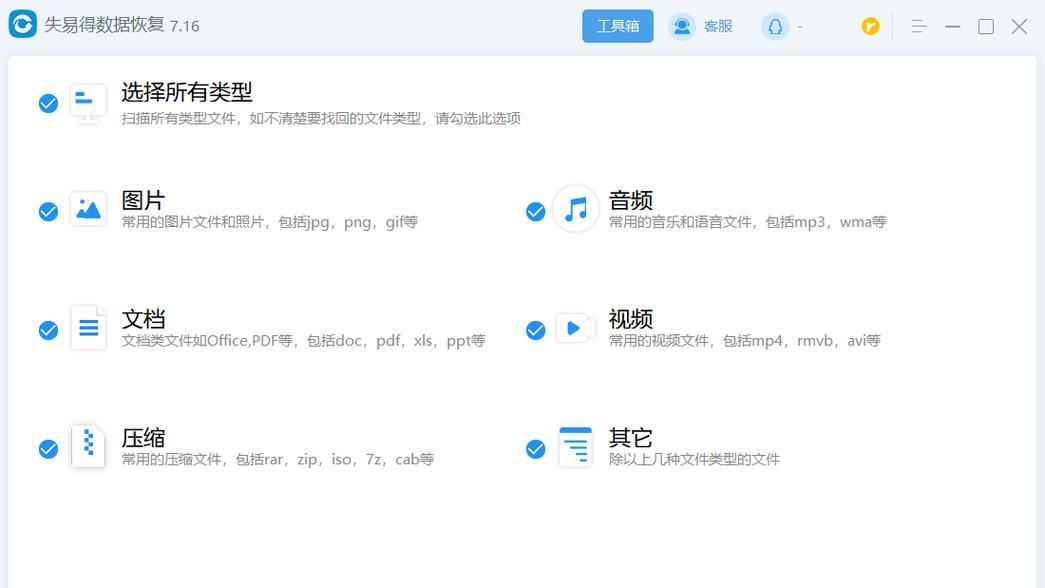The width and height of the screenshot is (1045, 588).
Task: Select the 图片 heading text
Action: pyautogui.click(x=143, y=200)
